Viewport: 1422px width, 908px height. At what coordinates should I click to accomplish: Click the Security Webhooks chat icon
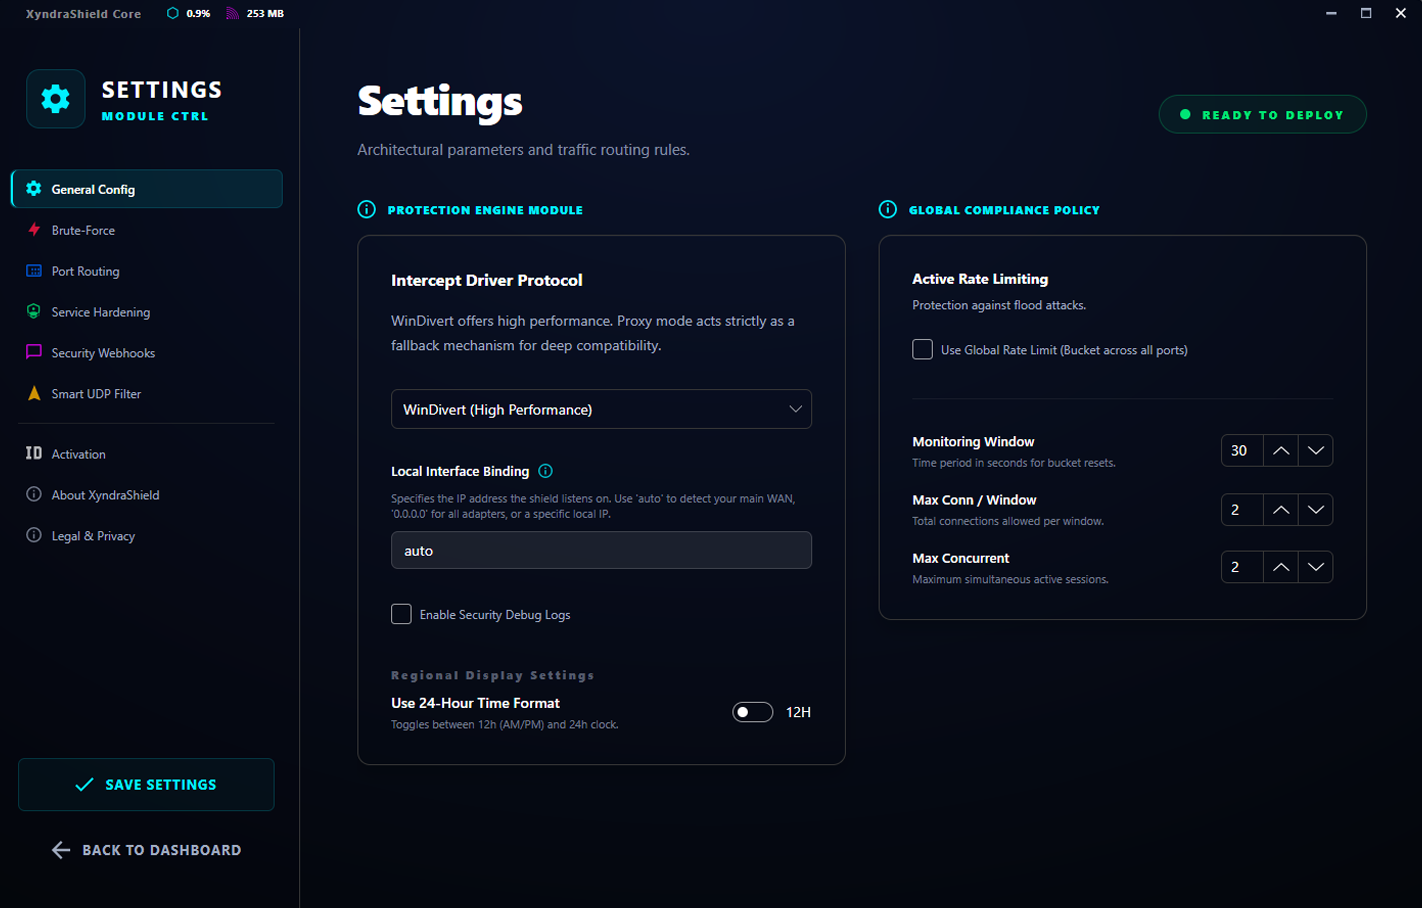pyautogui.click(x=34, y=352)
